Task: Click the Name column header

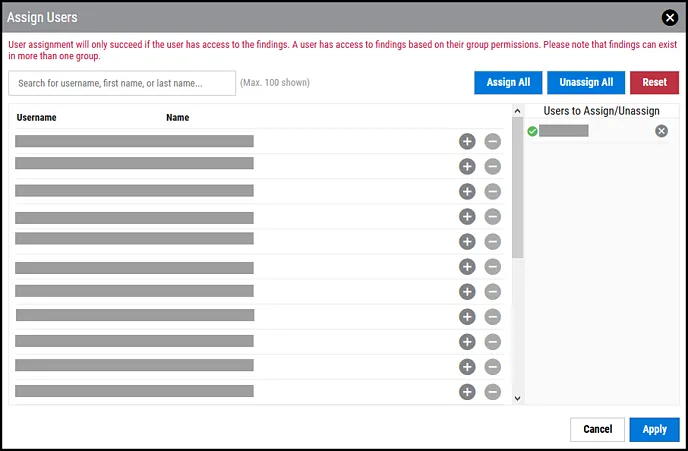Action: (177, 118)
